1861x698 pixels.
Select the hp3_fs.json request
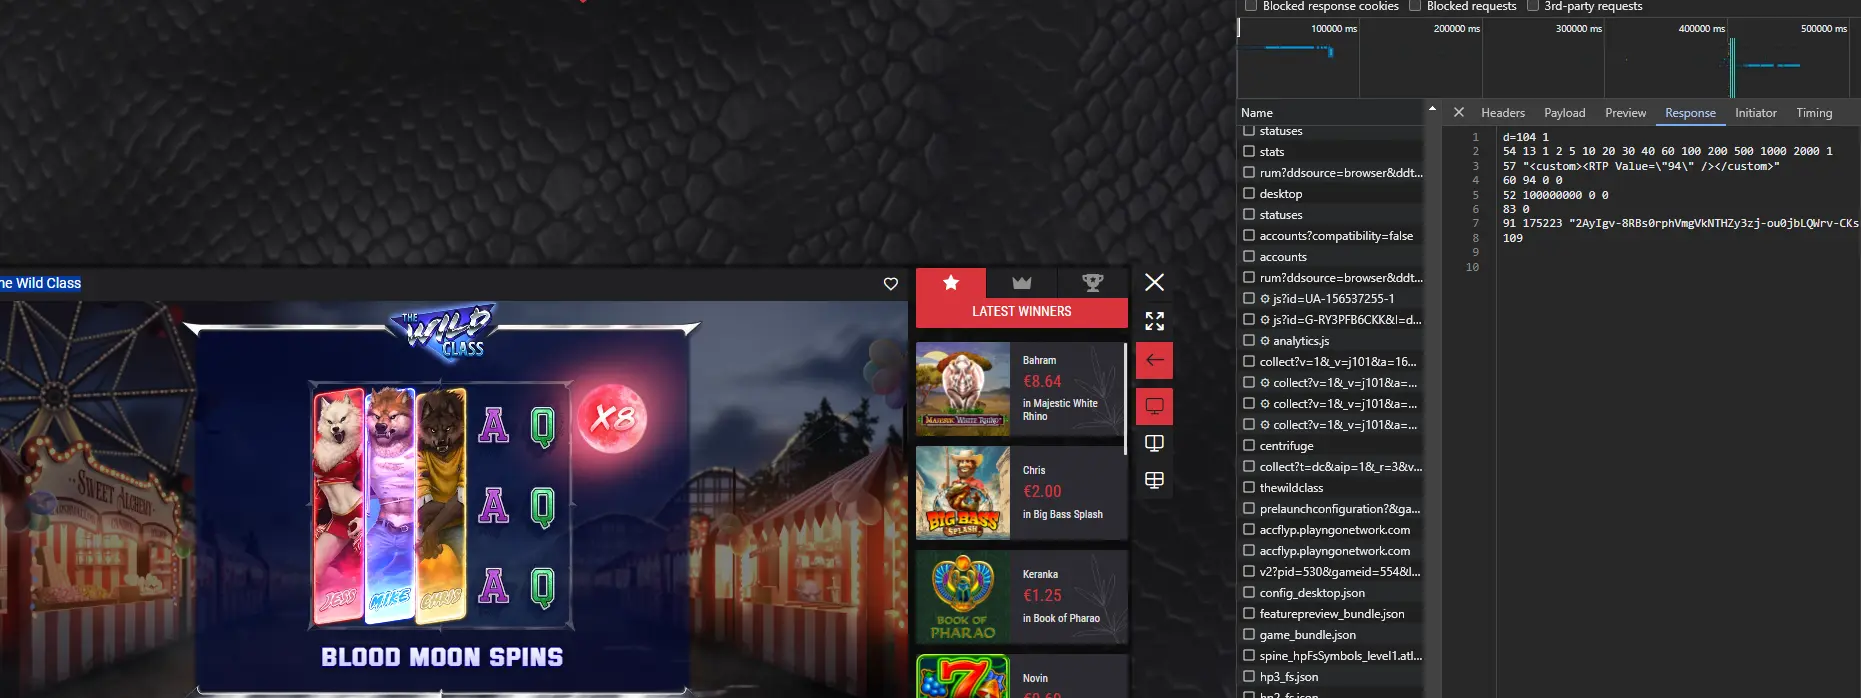coord(1330,677)
